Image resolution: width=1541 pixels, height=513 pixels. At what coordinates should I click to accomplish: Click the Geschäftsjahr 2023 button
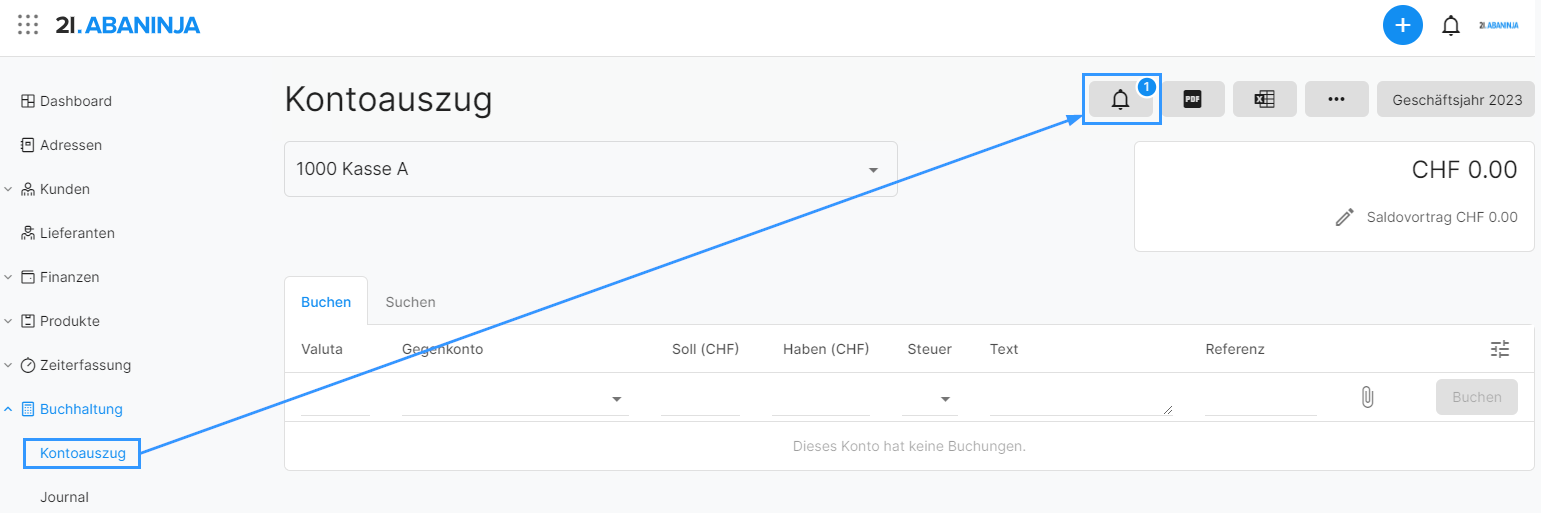pyautogui.click(x=1456, y=99)
